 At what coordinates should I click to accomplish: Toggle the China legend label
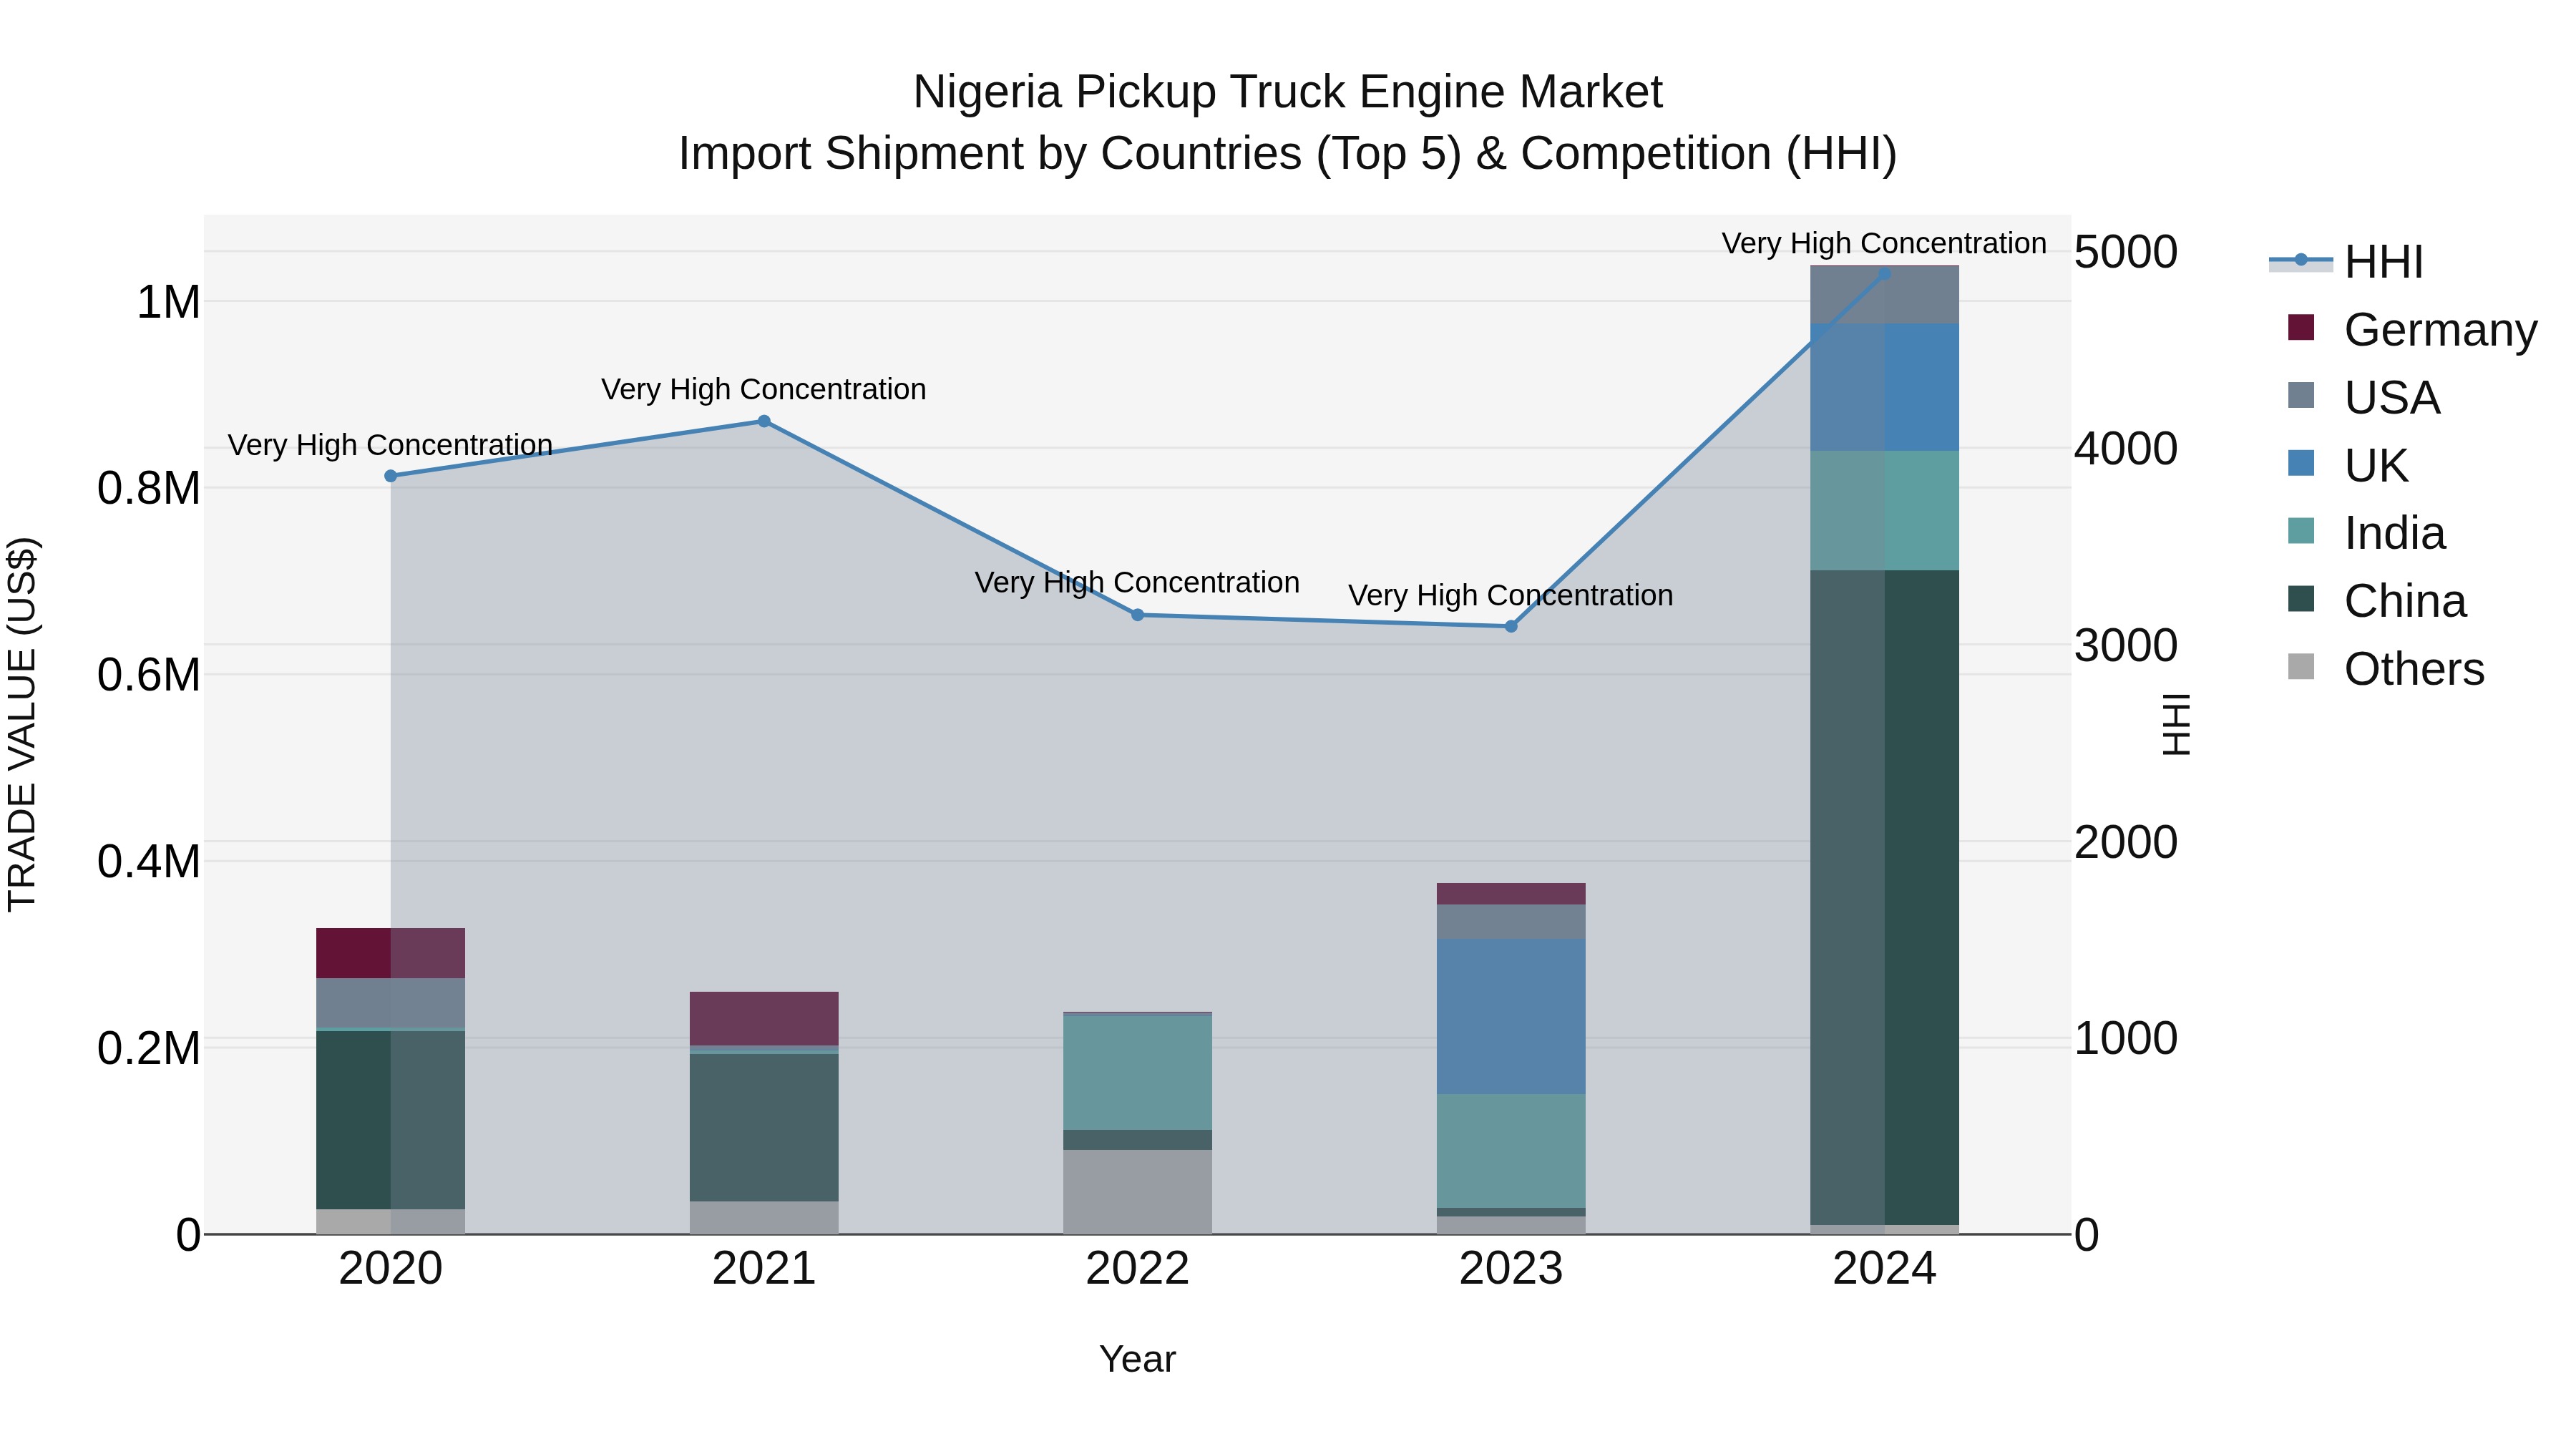(2405, 602)
